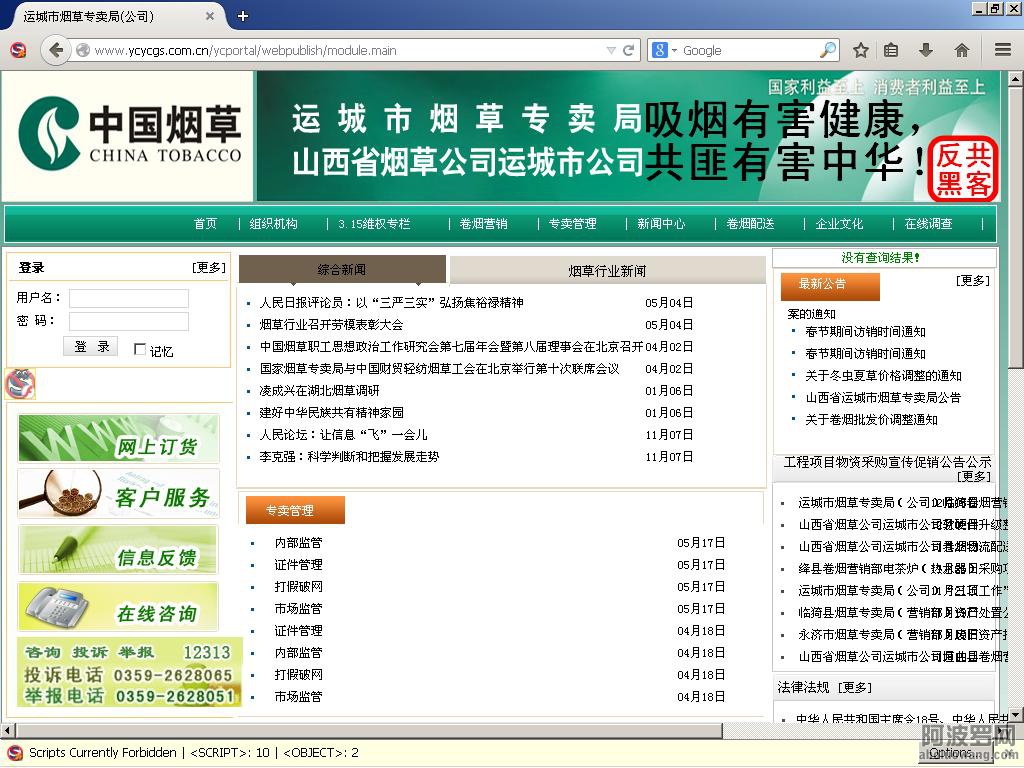Open the bookmarks list icon
This screenshot has height=768, width=1024.
tap(891, 50)
